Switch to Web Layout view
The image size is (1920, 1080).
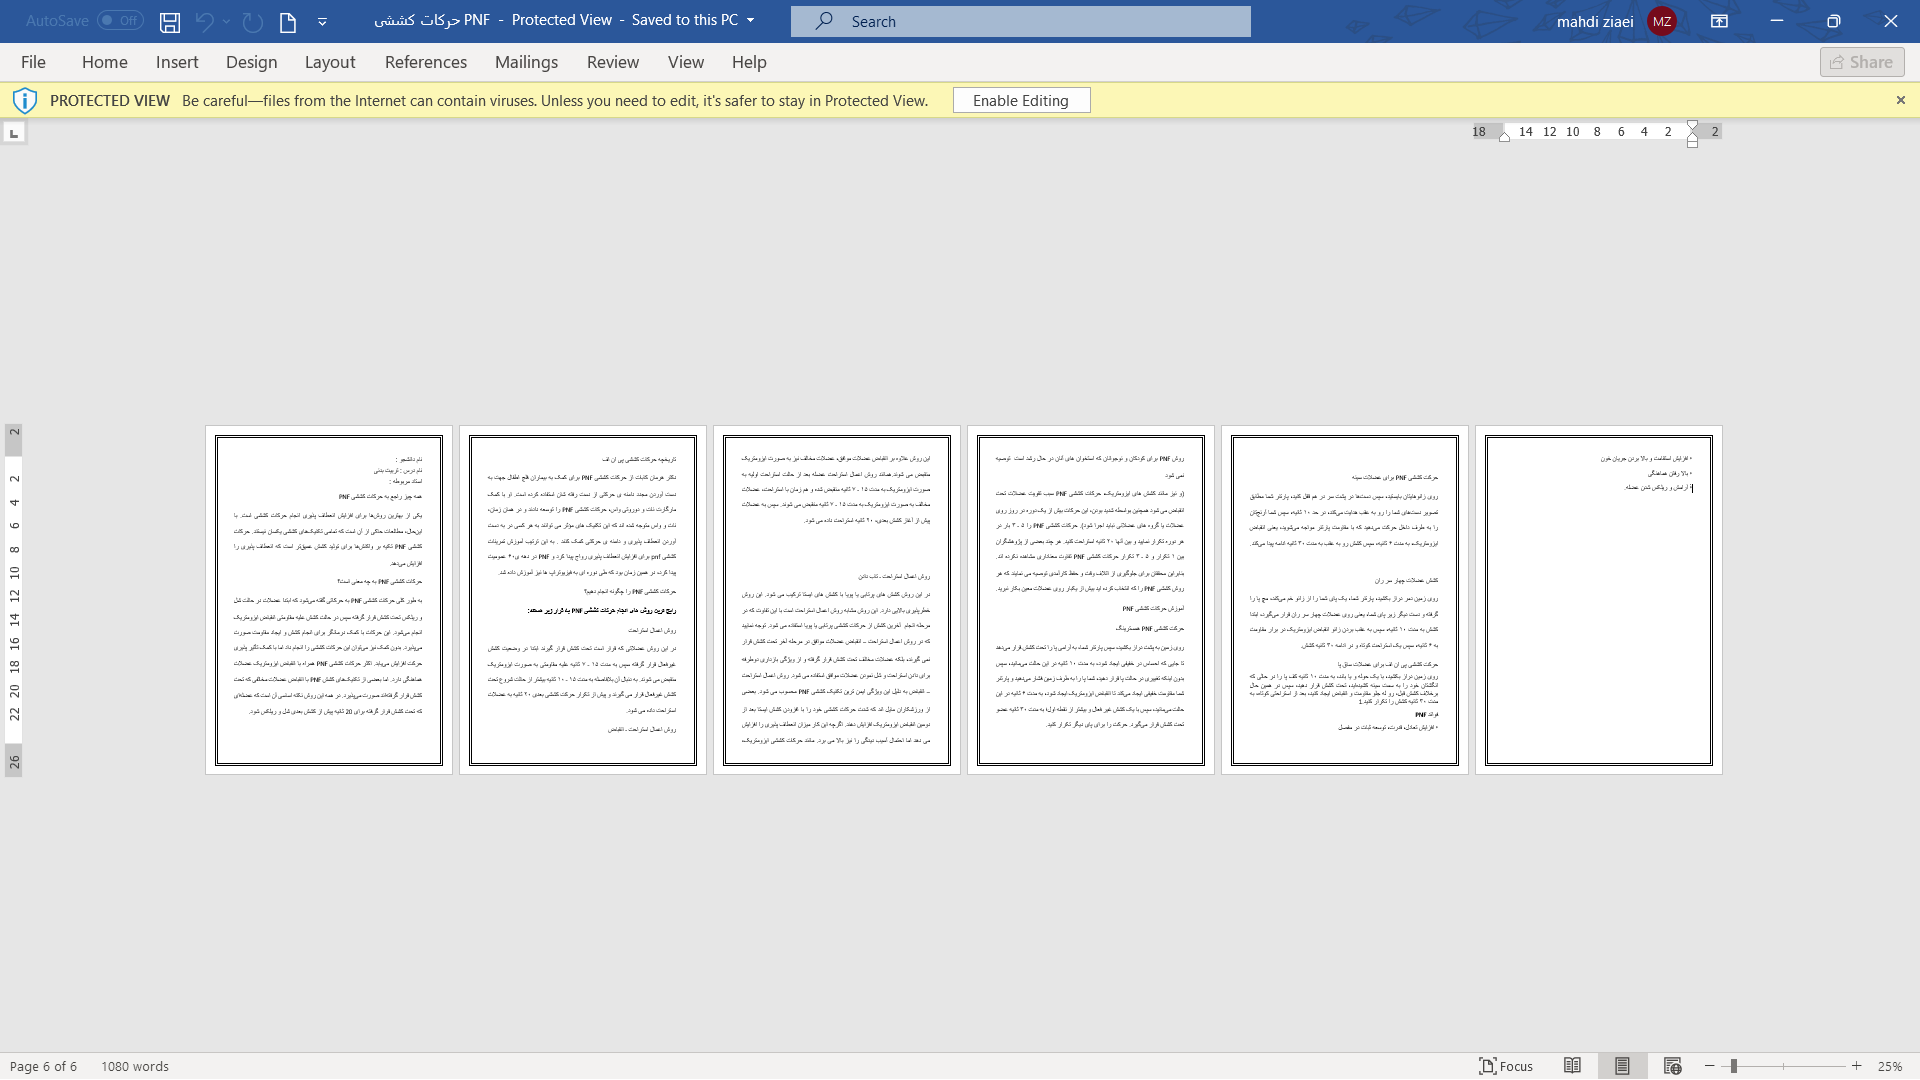[x=1672, y=1066]
